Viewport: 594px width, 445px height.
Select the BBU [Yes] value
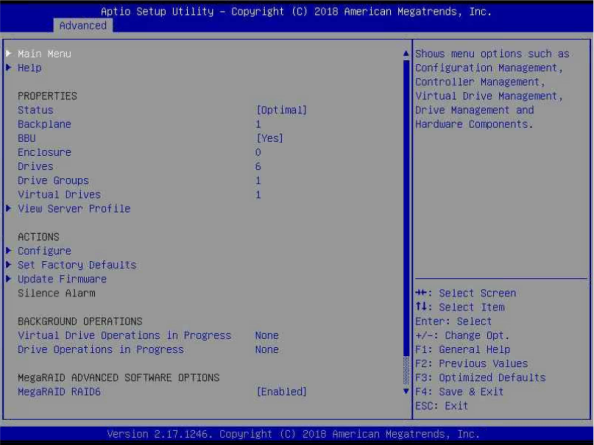[270, 138]
